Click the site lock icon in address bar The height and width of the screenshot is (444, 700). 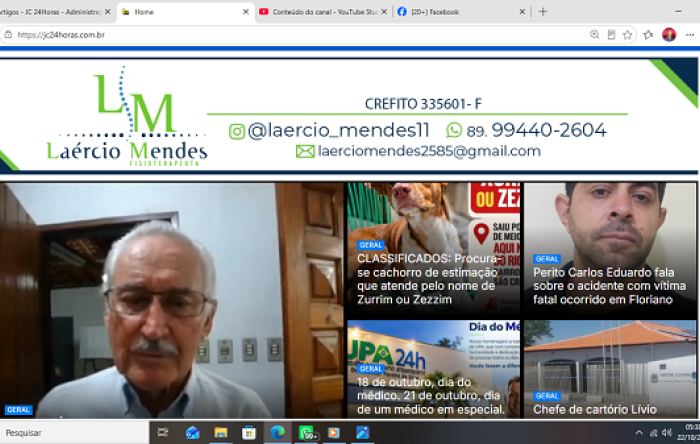(8, 35)
